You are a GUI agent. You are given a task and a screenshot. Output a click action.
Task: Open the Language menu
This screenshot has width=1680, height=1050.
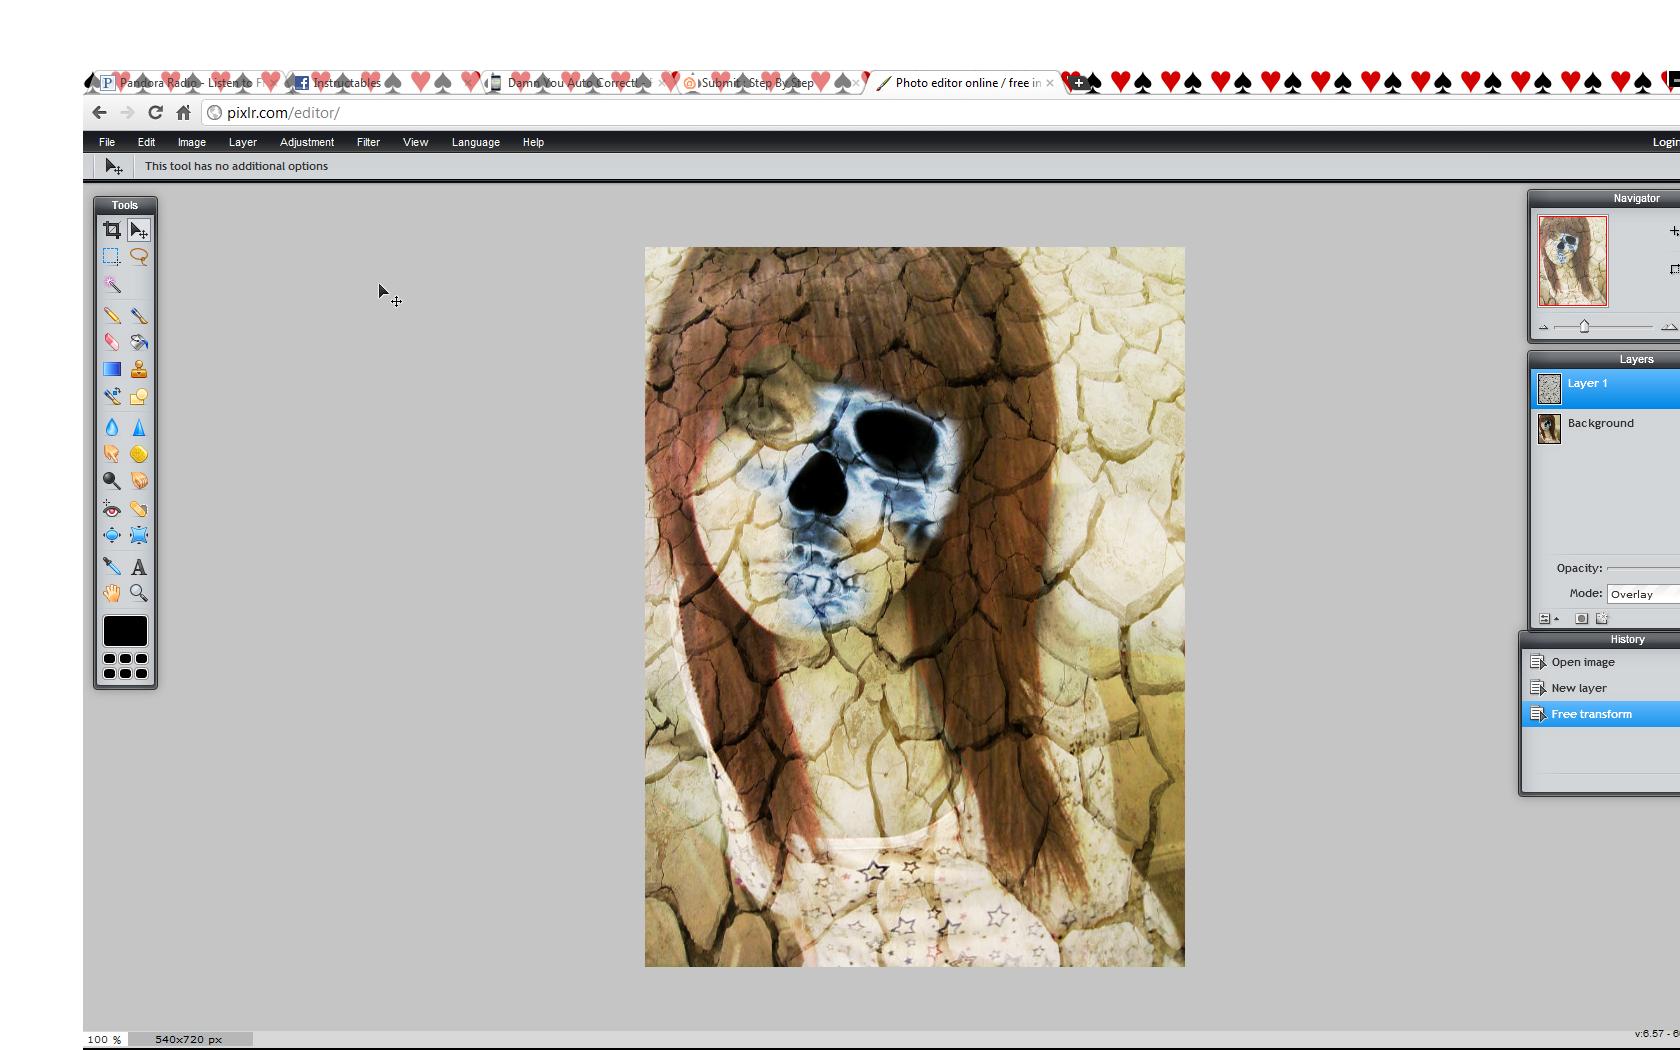(x=476, y=142)
